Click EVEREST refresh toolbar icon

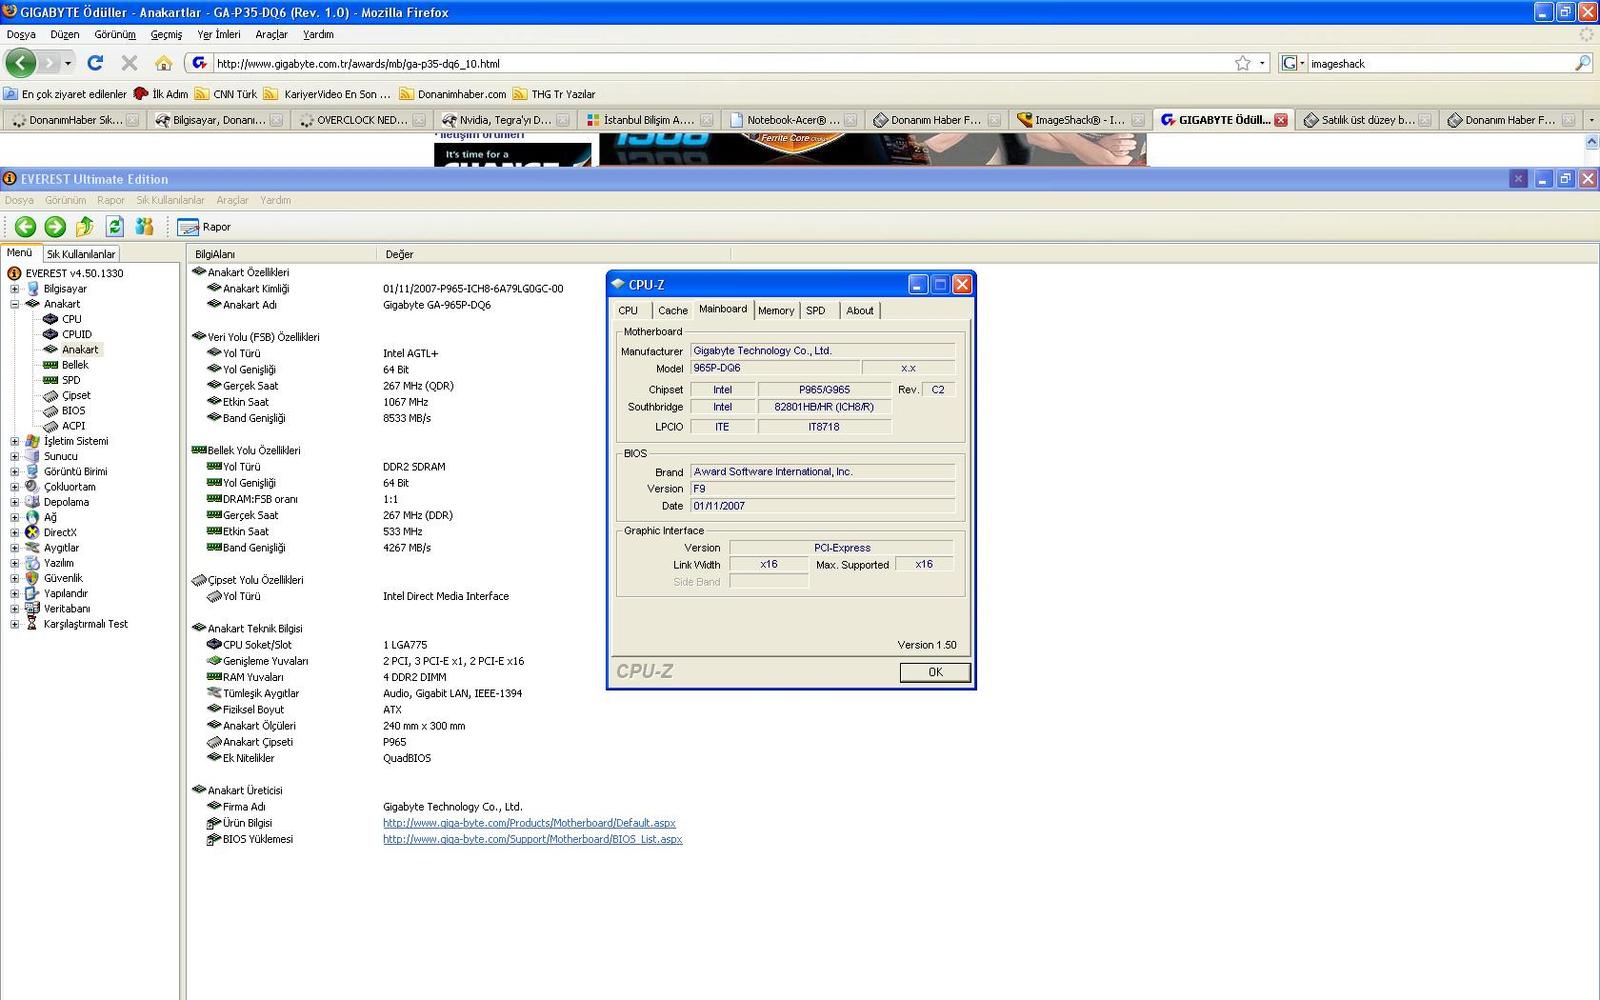(115, 227)
